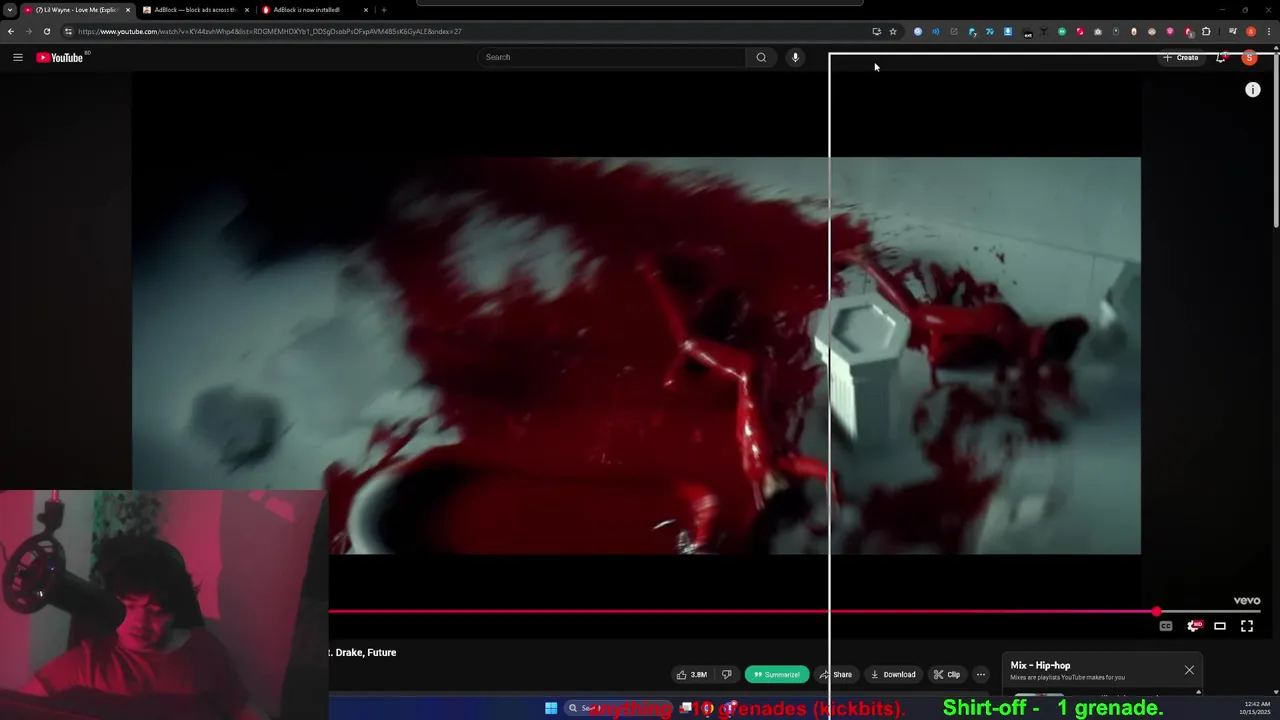
Task: Go to the YouTube home logo
Action: pyautogui.click(x=60, y=57)
